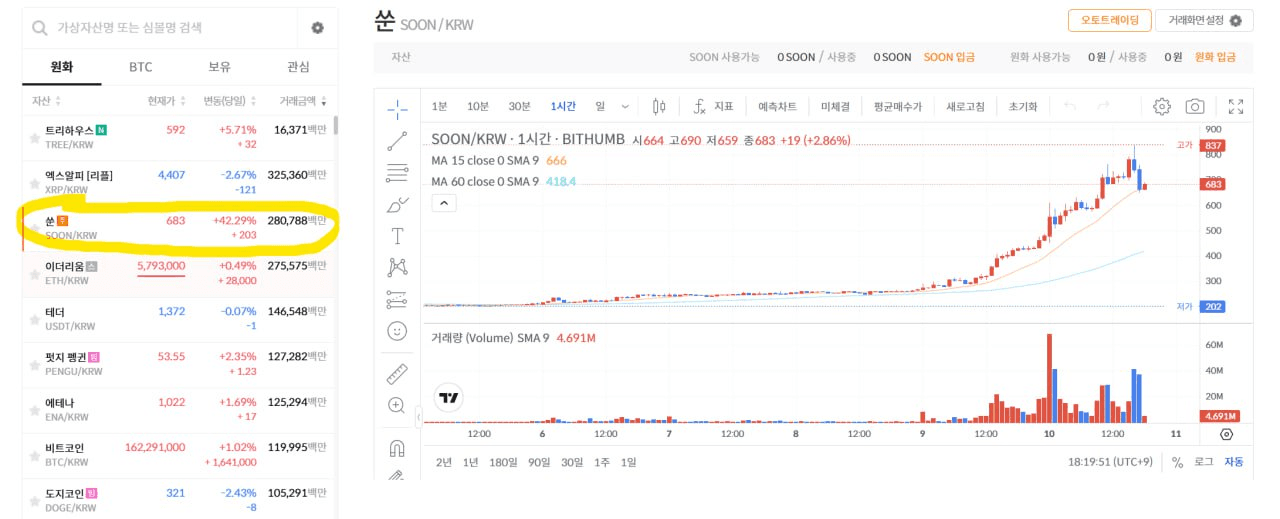Open asset list settings gear

(317, 28)
